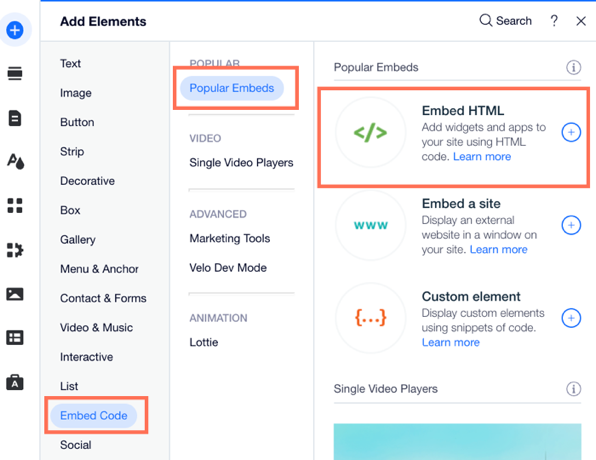Select Popular Embeds subcategory
596x460 pixels.
coord(231,88)
